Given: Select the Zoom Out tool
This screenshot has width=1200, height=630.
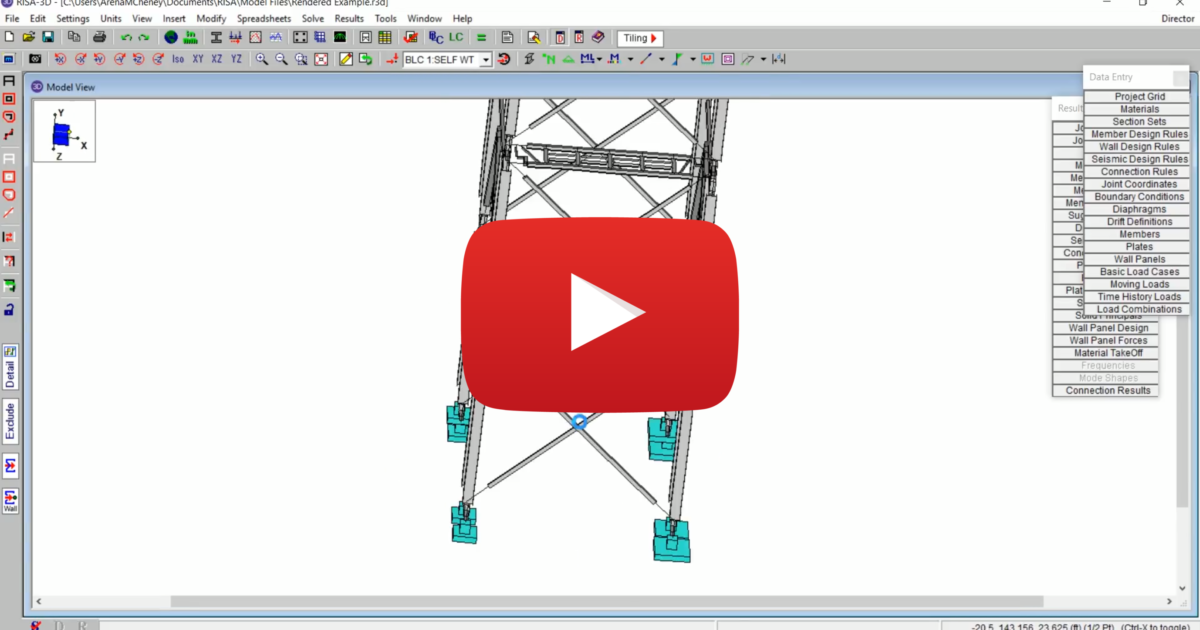Looking at the screenshot, I should click(282, 59).
